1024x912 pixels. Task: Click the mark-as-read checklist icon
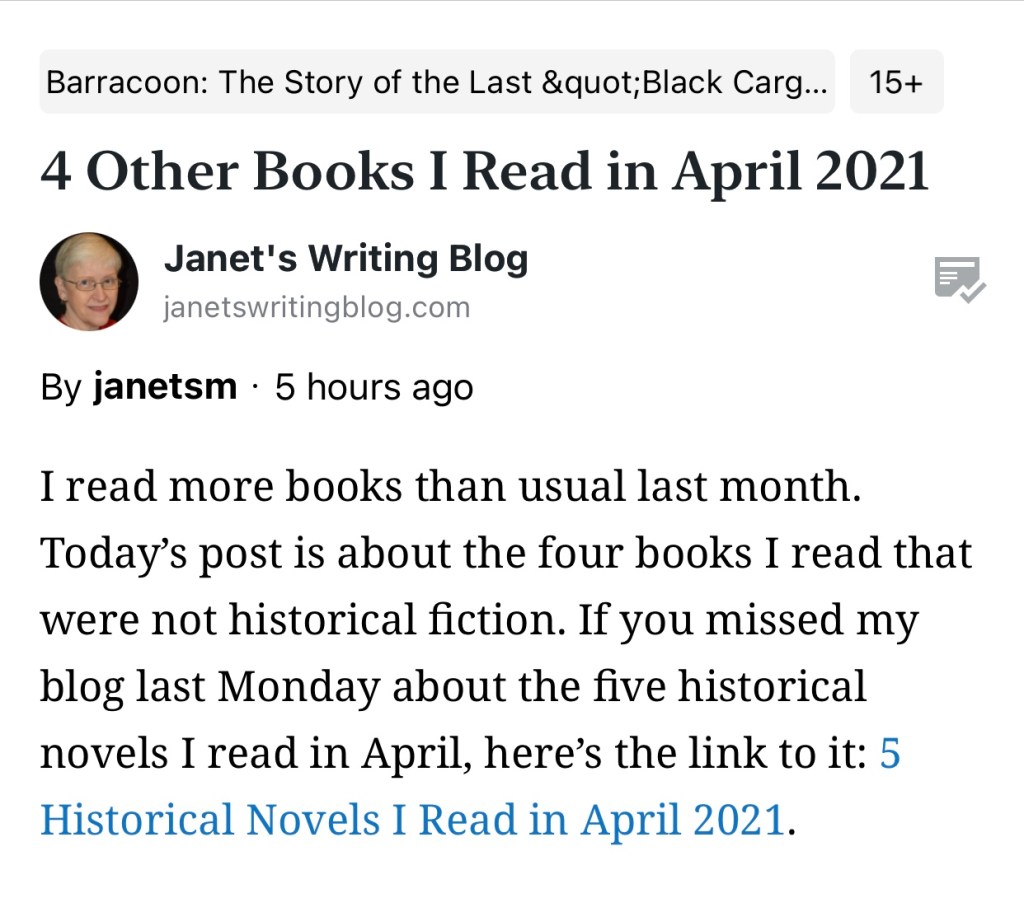click(x=959, y=280)
